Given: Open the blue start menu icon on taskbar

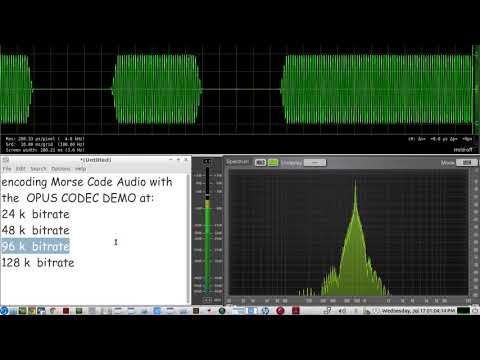Looking at the screenshot, I should click(4, 311).
